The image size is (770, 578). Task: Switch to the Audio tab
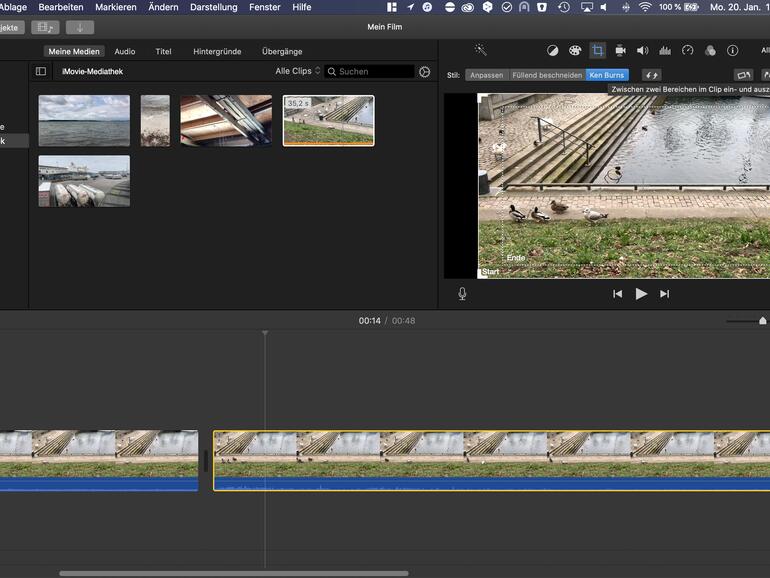click(x=125, y=51)
